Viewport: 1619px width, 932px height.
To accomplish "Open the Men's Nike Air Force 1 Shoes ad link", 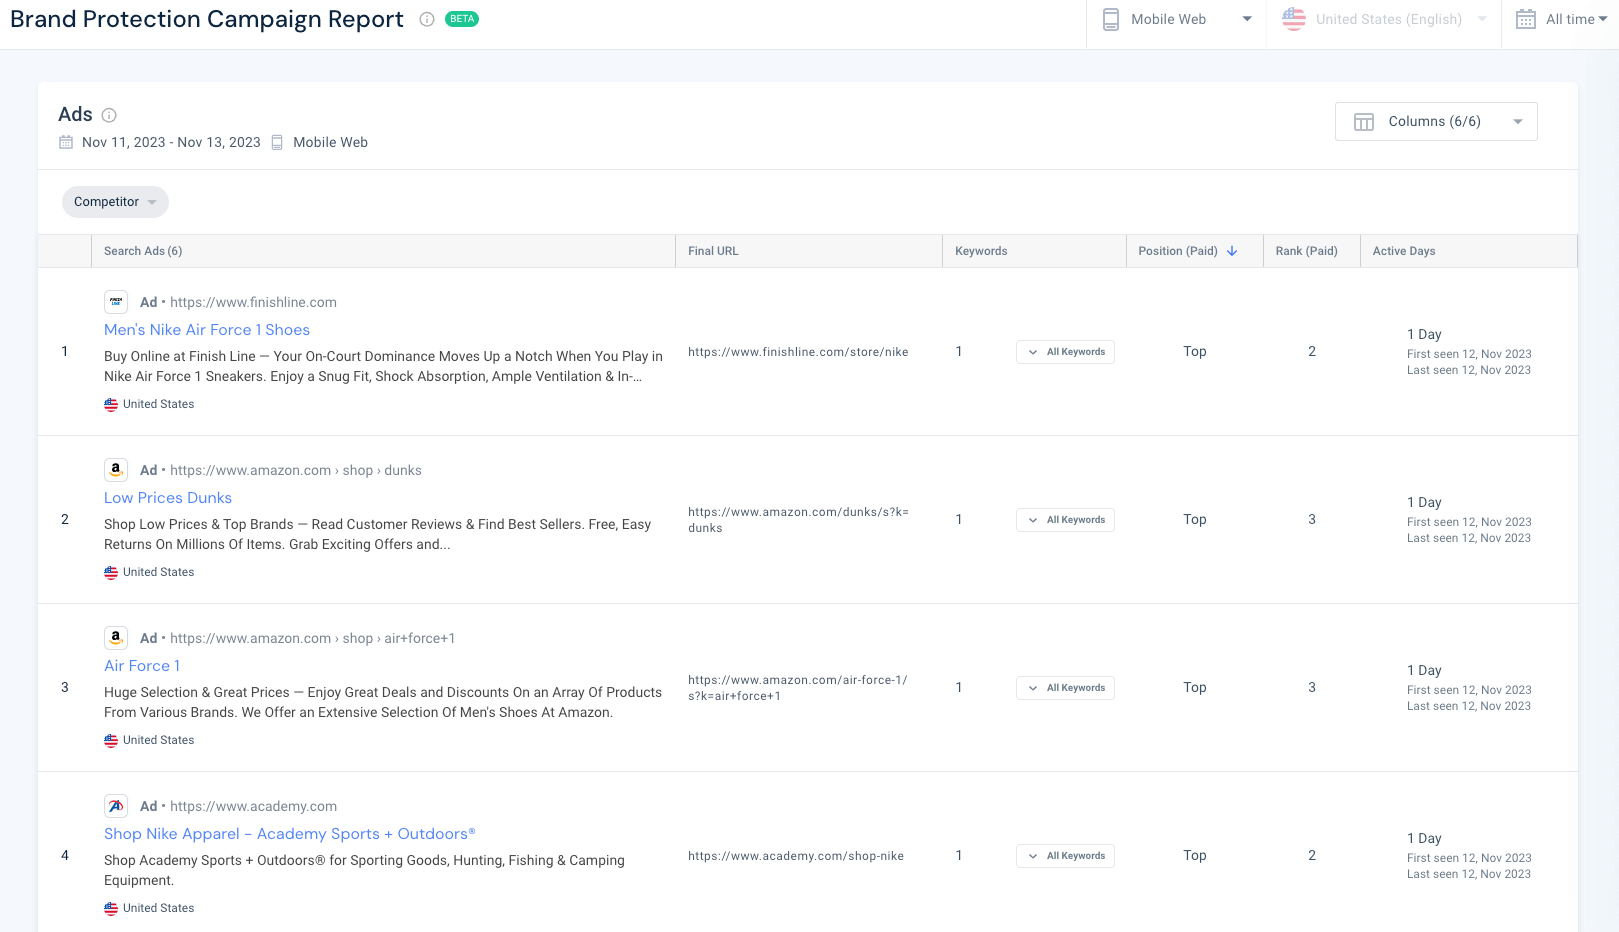I will pyautogui.click(x=207, y=330).
